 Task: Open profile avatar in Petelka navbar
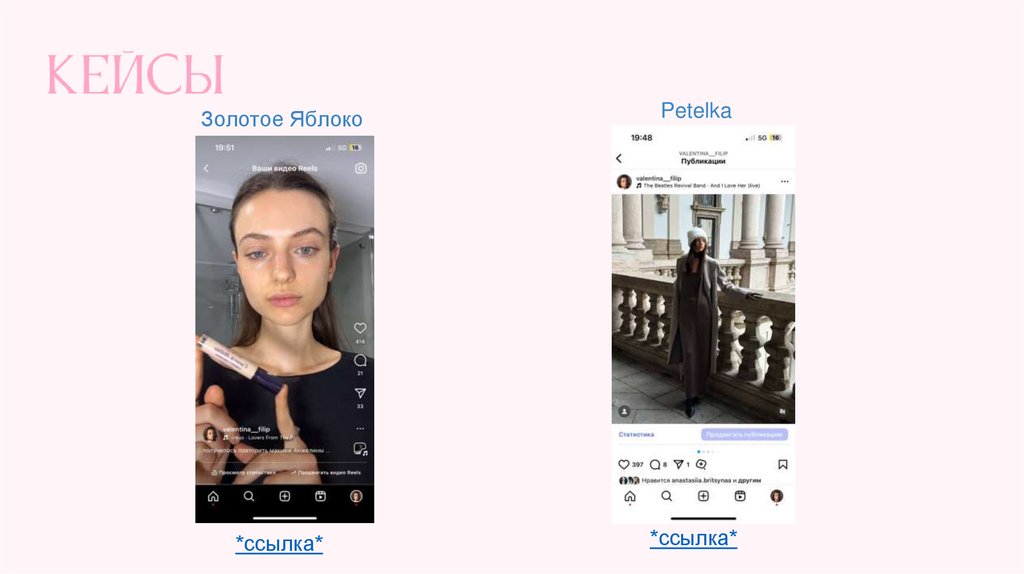[776, 496]
